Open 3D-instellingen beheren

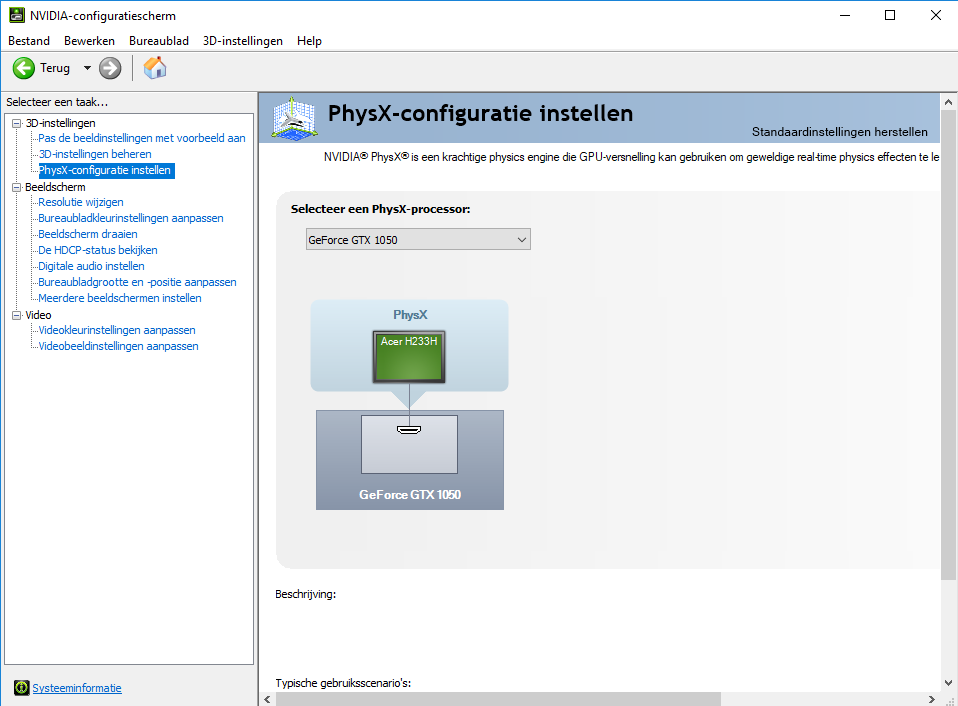coord(95,154)
